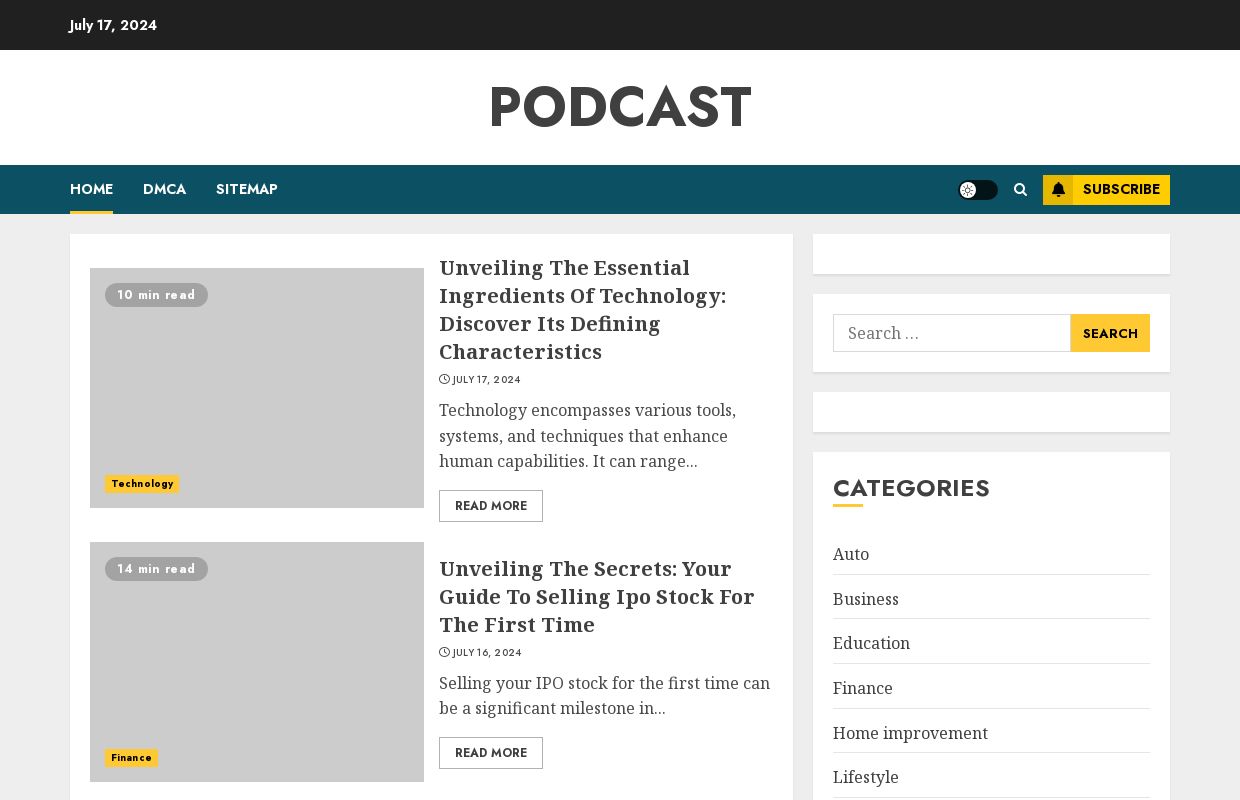
Task: Select the Finance category tag on second article
Action: click(x=131, y=758)
